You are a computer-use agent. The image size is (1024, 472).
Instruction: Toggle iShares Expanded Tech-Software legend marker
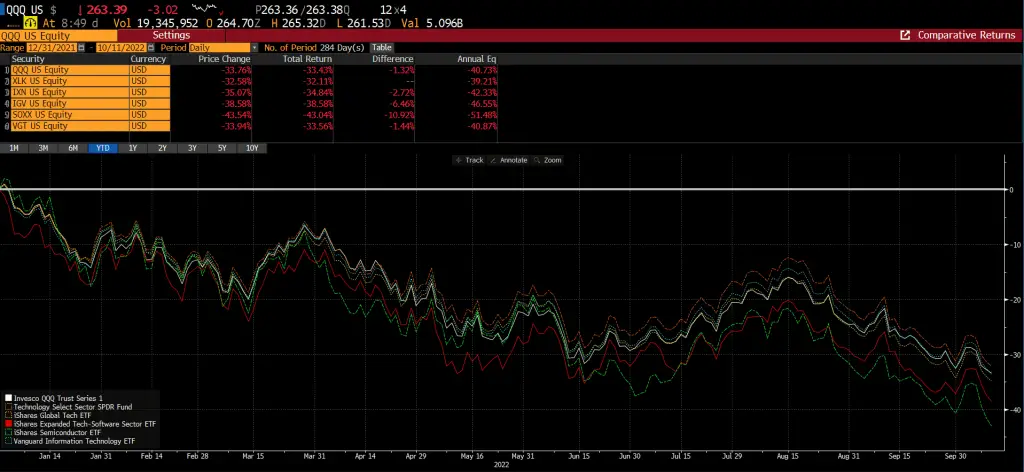[8, 424]
